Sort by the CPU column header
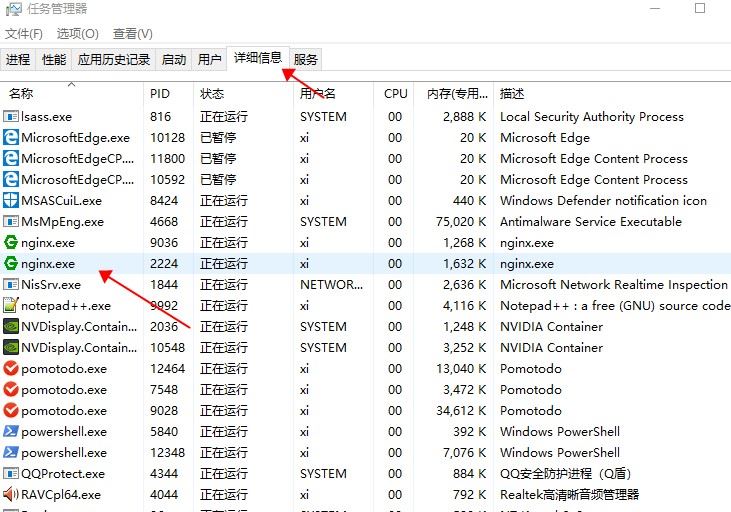 click(395, 93)
